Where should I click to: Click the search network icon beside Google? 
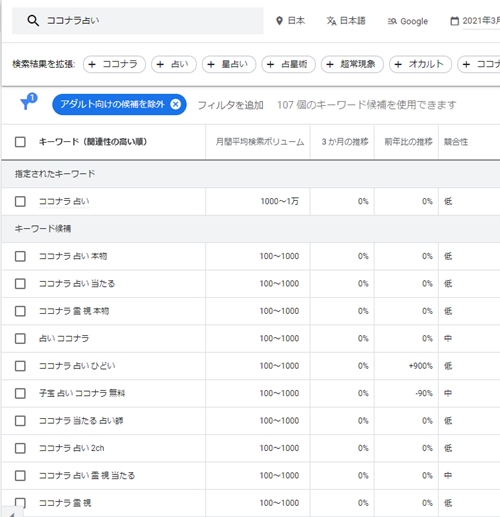tap(392, 21)
